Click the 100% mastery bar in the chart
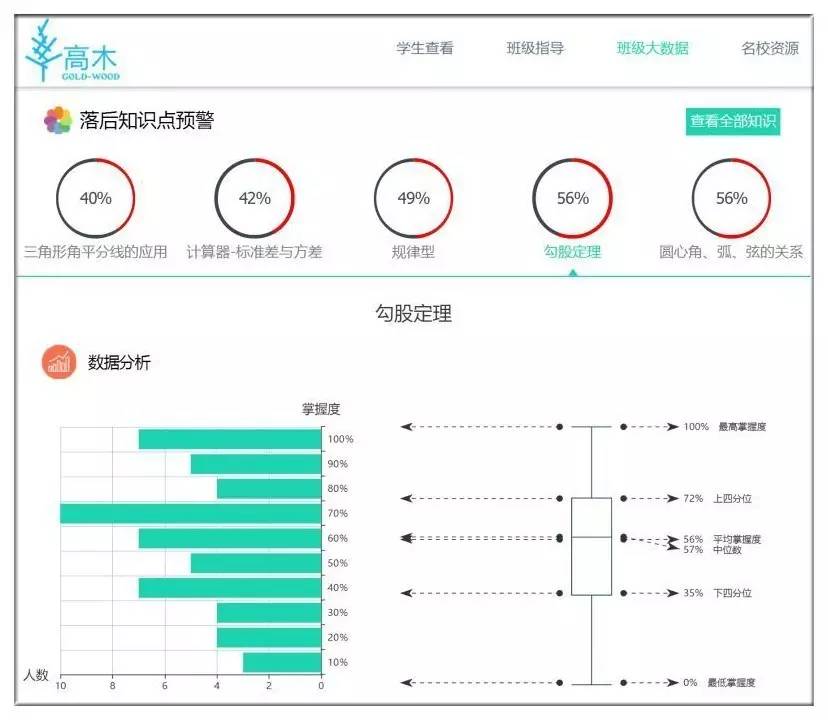The height and width of the screenshot is (720, 828). [x=230, y=439]
